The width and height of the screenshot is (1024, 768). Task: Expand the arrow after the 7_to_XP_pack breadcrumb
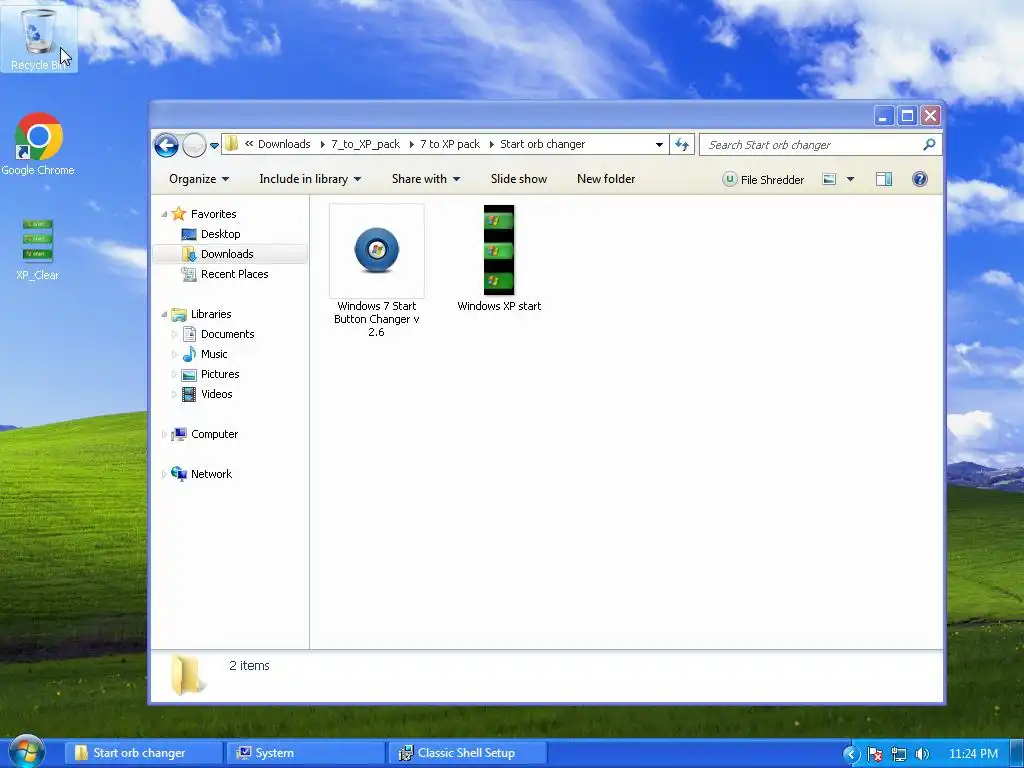tap(411, 144)
